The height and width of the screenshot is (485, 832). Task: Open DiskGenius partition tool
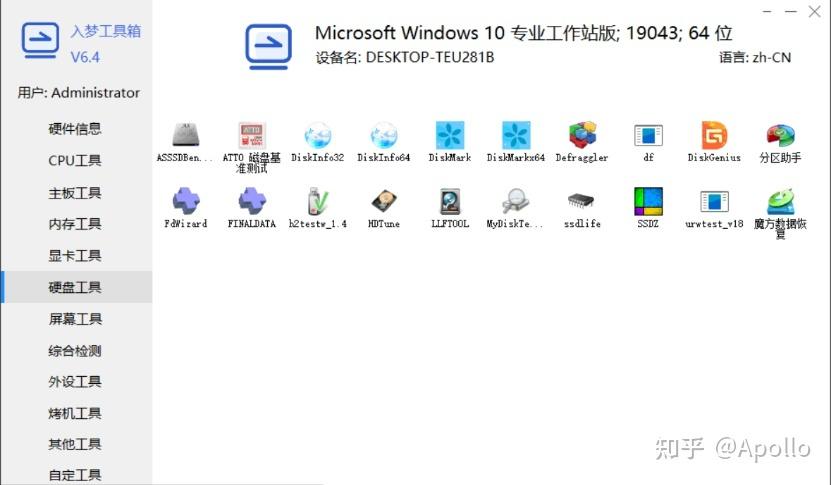[714, 137]
